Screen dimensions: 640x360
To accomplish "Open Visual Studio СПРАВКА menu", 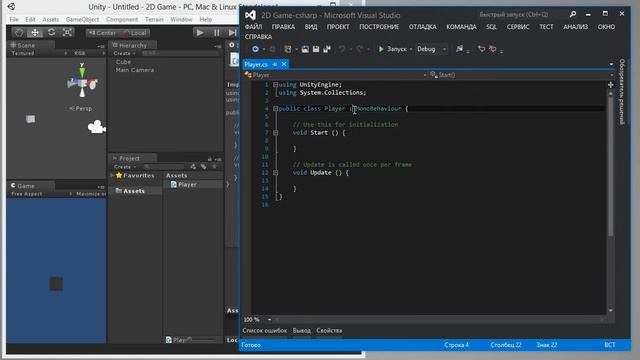I will click(258, 37).
